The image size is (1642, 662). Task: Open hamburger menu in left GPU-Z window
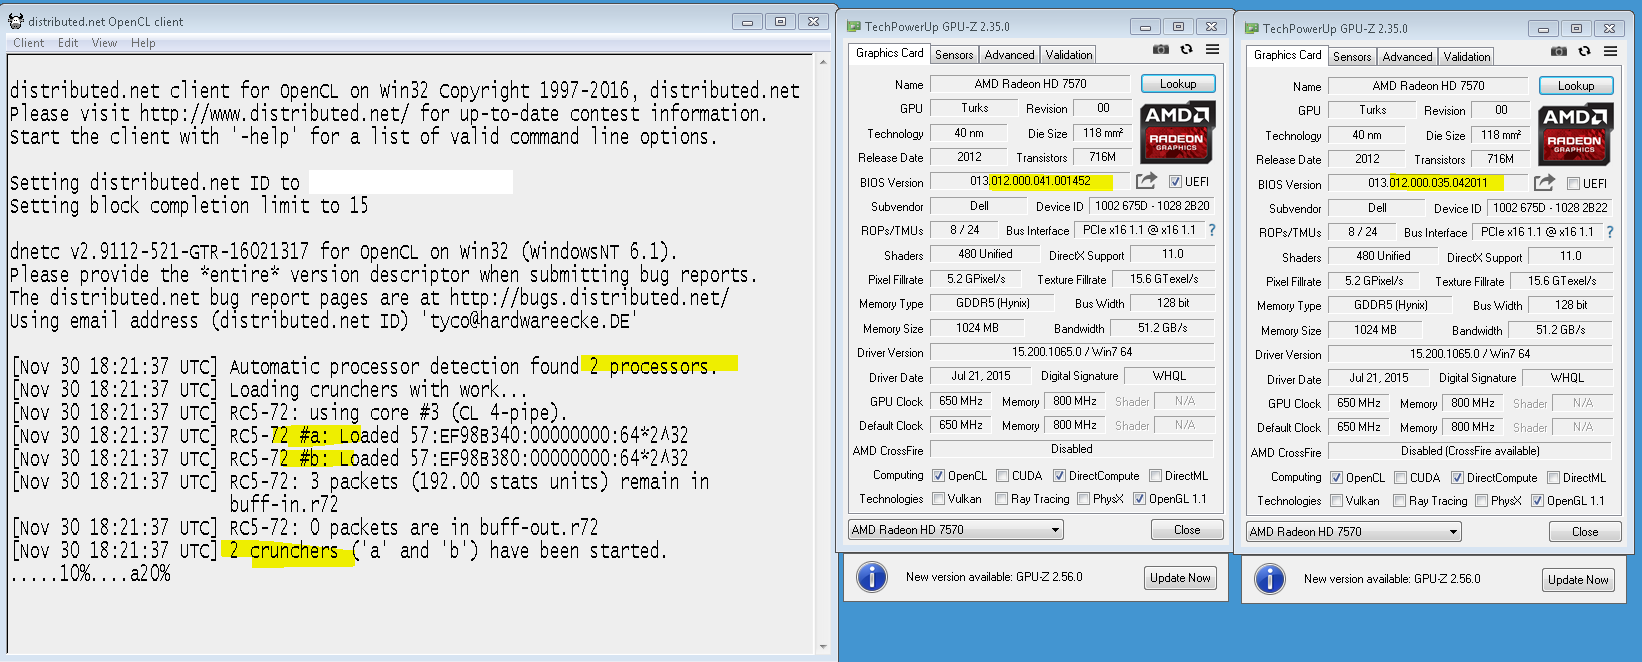tap(1212, 49)
